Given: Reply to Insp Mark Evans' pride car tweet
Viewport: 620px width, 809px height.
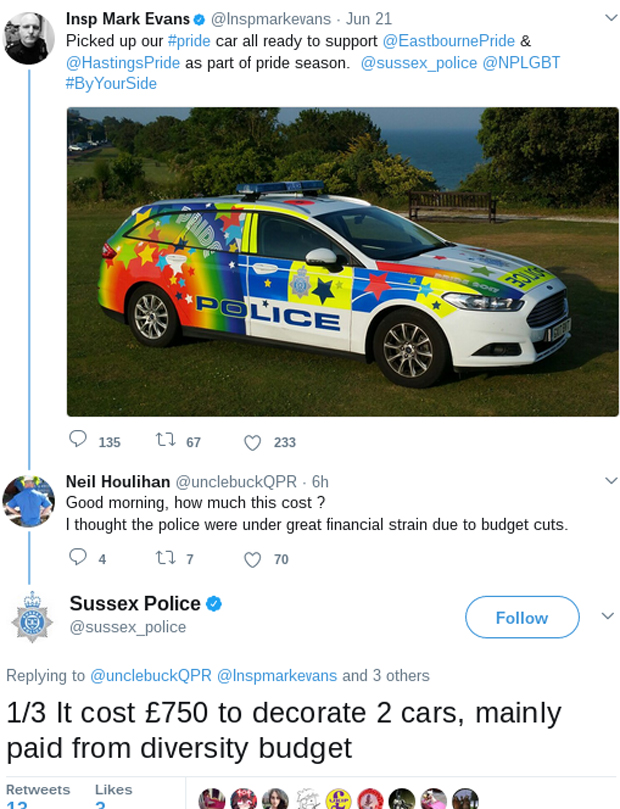Looking at the screenshot, I should click(x=78, y=441).
